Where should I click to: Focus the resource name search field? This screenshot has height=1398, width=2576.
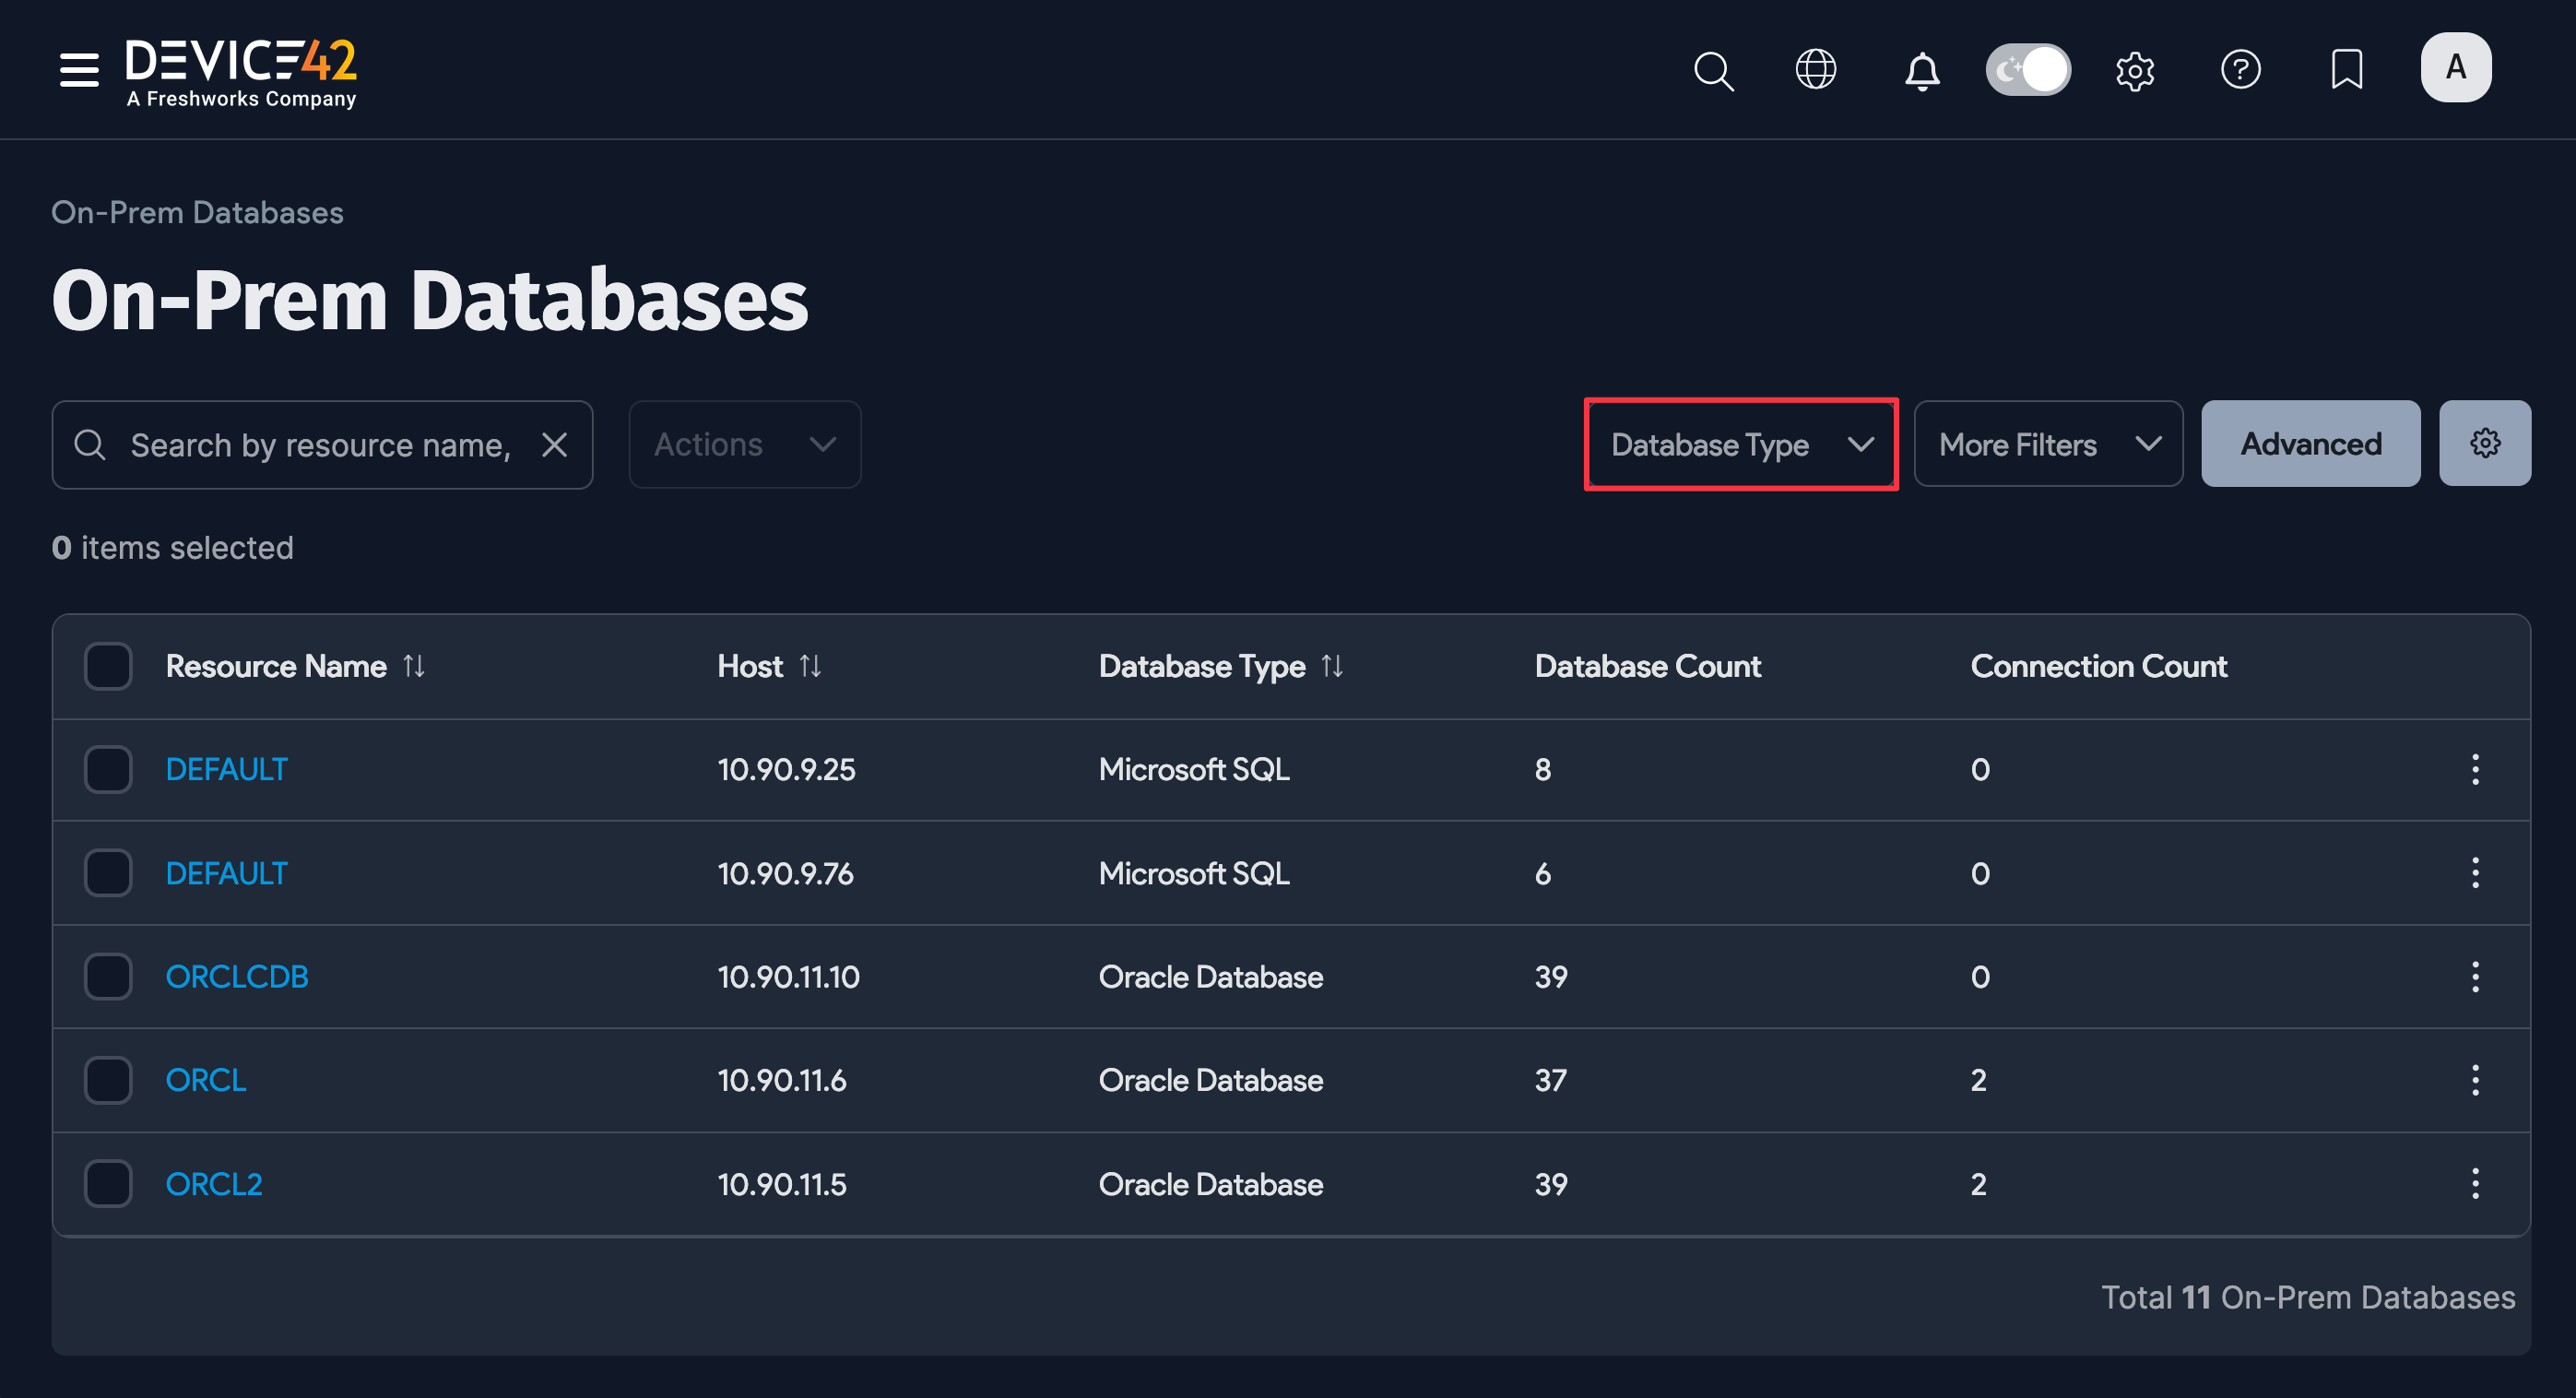320,445
